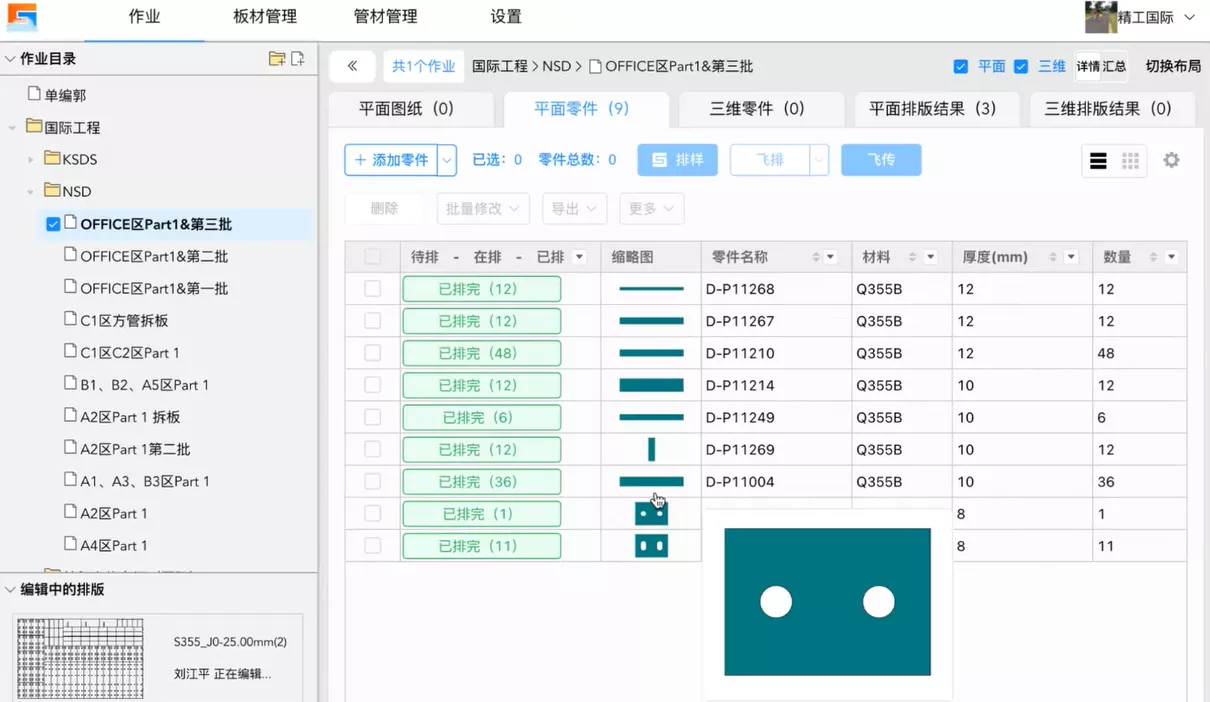This screenshot has height=702, width=1210.
Task: Uncheck OFFICE区Part1&第三批 job checkbox
Action: 53,224
